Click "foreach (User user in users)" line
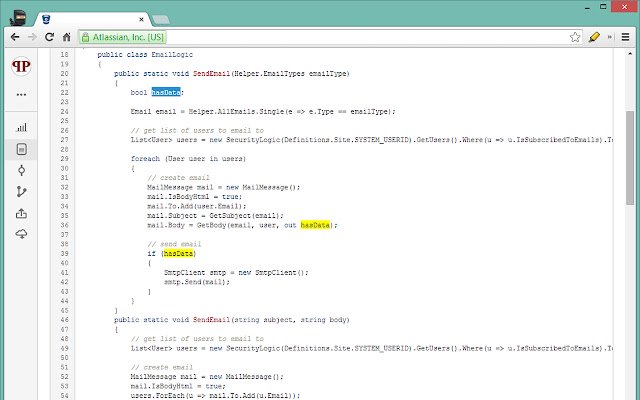This screenshot has width=640, height=400. [188, 159]
